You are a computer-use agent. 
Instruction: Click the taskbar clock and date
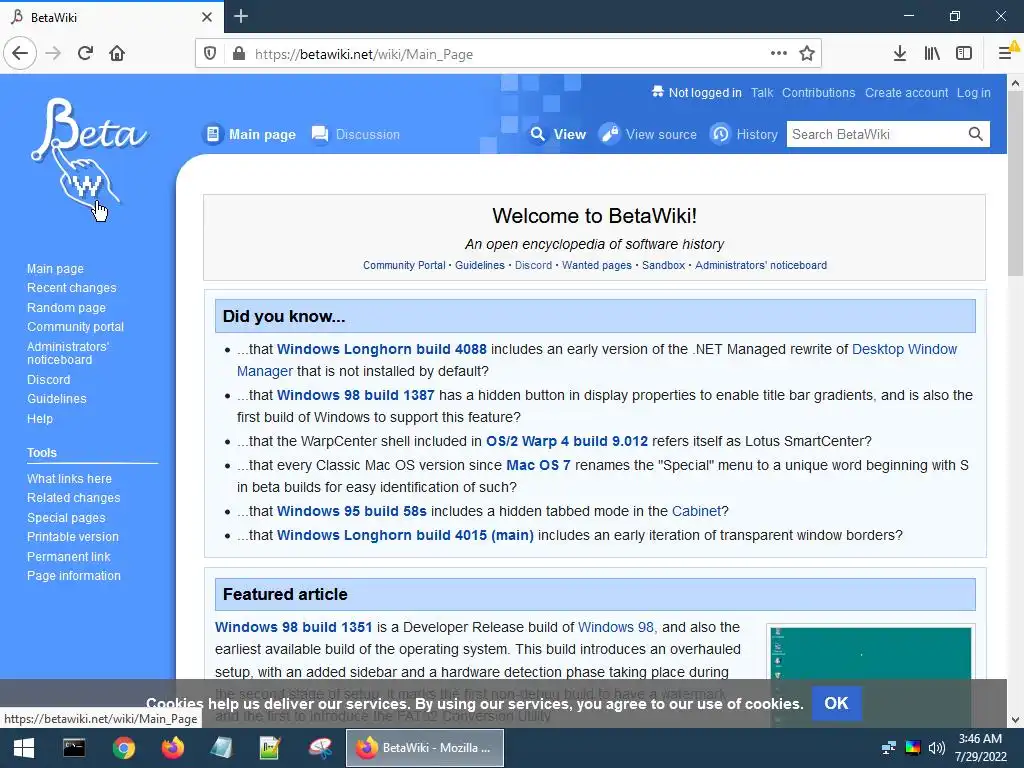click(x=980, y=748)
